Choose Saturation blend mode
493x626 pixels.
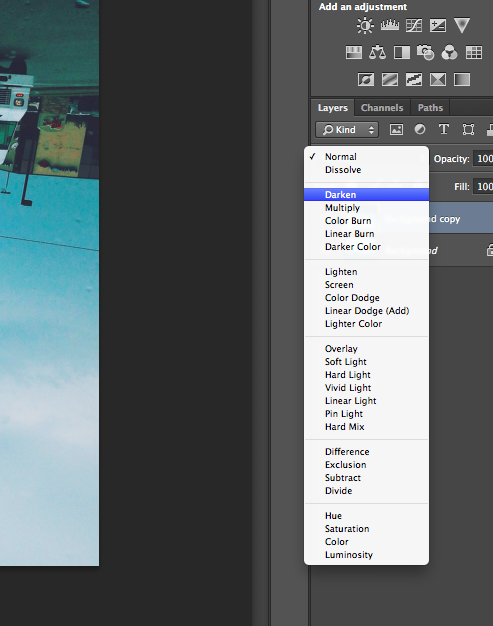[x=366, y=529]
